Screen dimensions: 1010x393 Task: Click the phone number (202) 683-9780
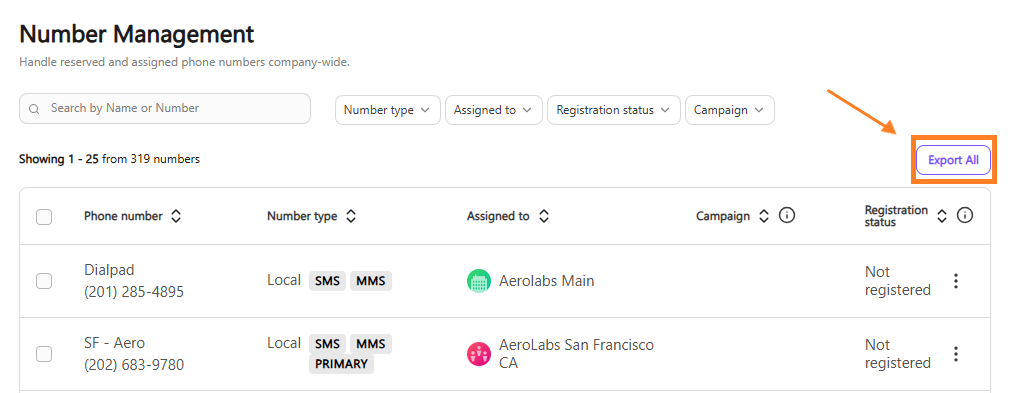[134, 365]
